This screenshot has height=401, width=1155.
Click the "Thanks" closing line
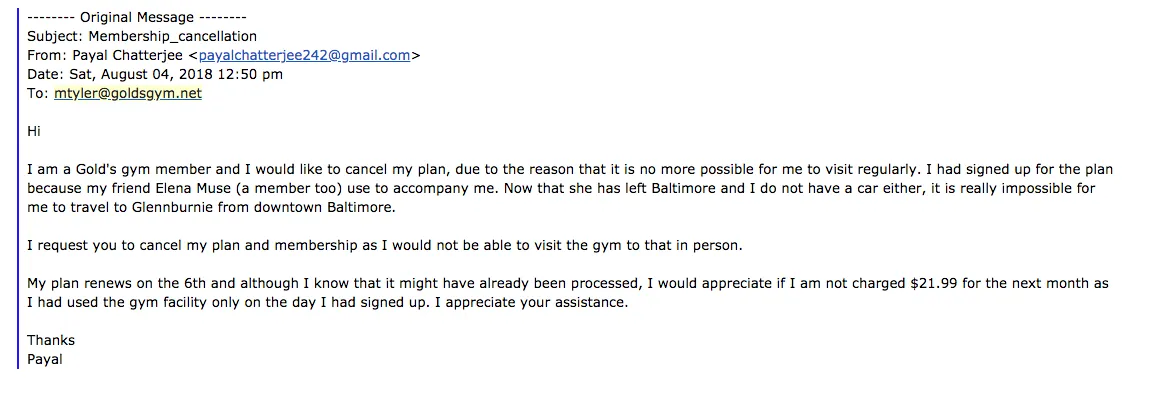(51, 341)
